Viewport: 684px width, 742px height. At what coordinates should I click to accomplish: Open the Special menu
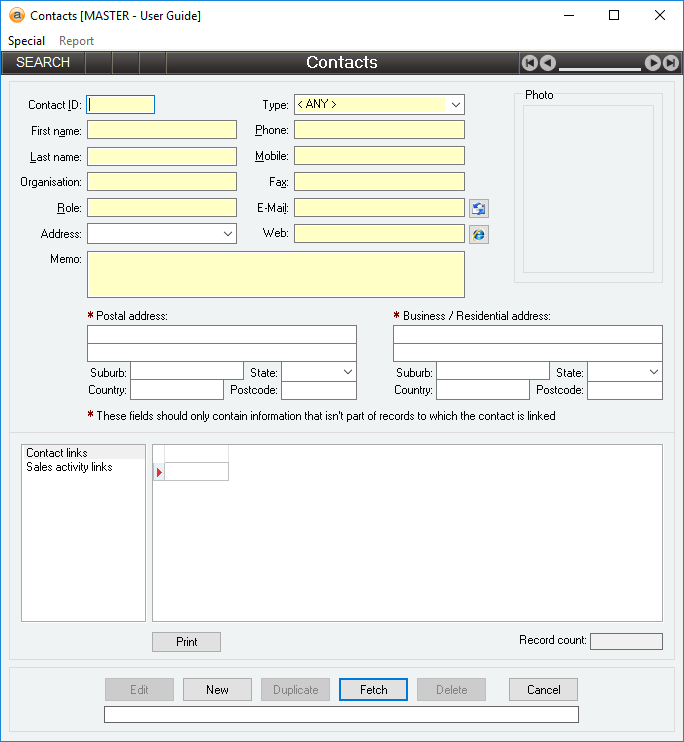[26, 41]
